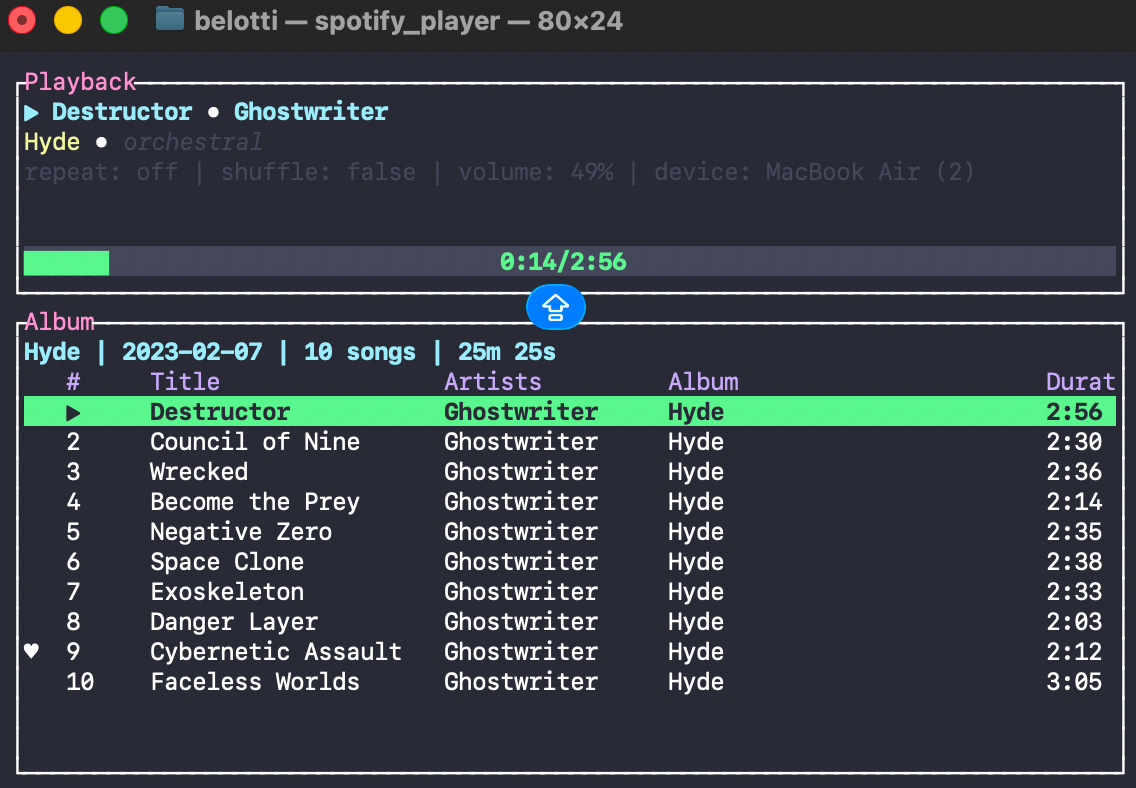This screenshot has width=1136, height=788.
Task: Click the shuffle: false status
Action: coord(318,172)
